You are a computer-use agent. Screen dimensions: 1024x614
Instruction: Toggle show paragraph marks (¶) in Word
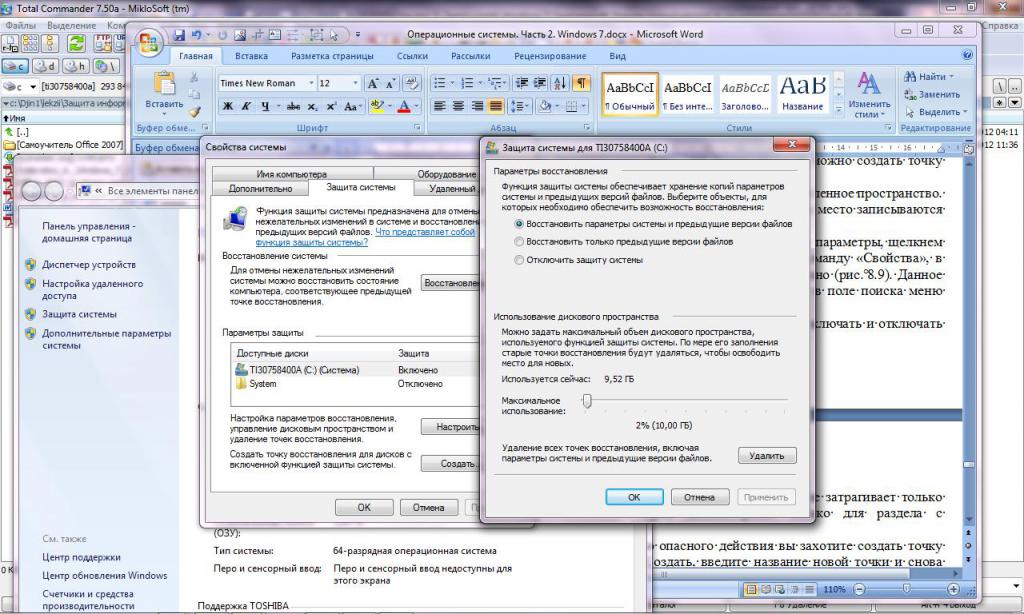581,83
